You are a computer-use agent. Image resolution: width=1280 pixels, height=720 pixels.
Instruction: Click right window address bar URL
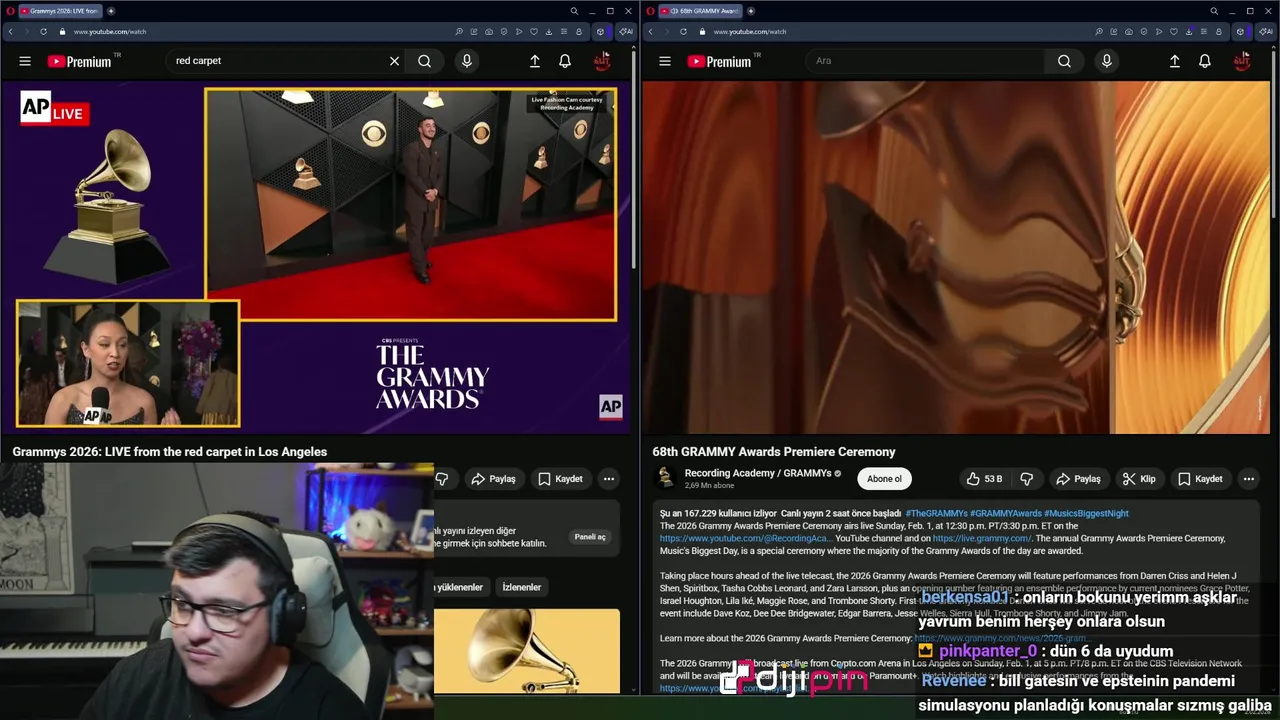[750, 31]
